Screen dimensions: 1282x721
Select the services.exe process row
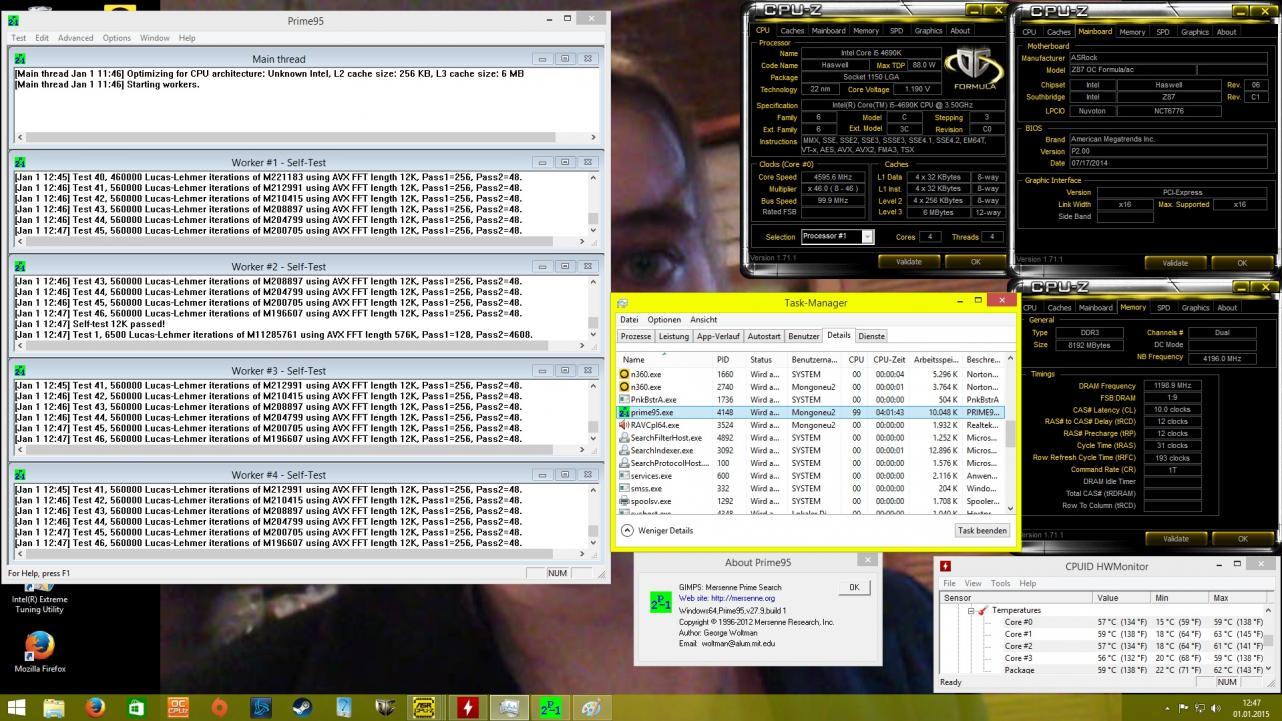(x=811, y=476)
